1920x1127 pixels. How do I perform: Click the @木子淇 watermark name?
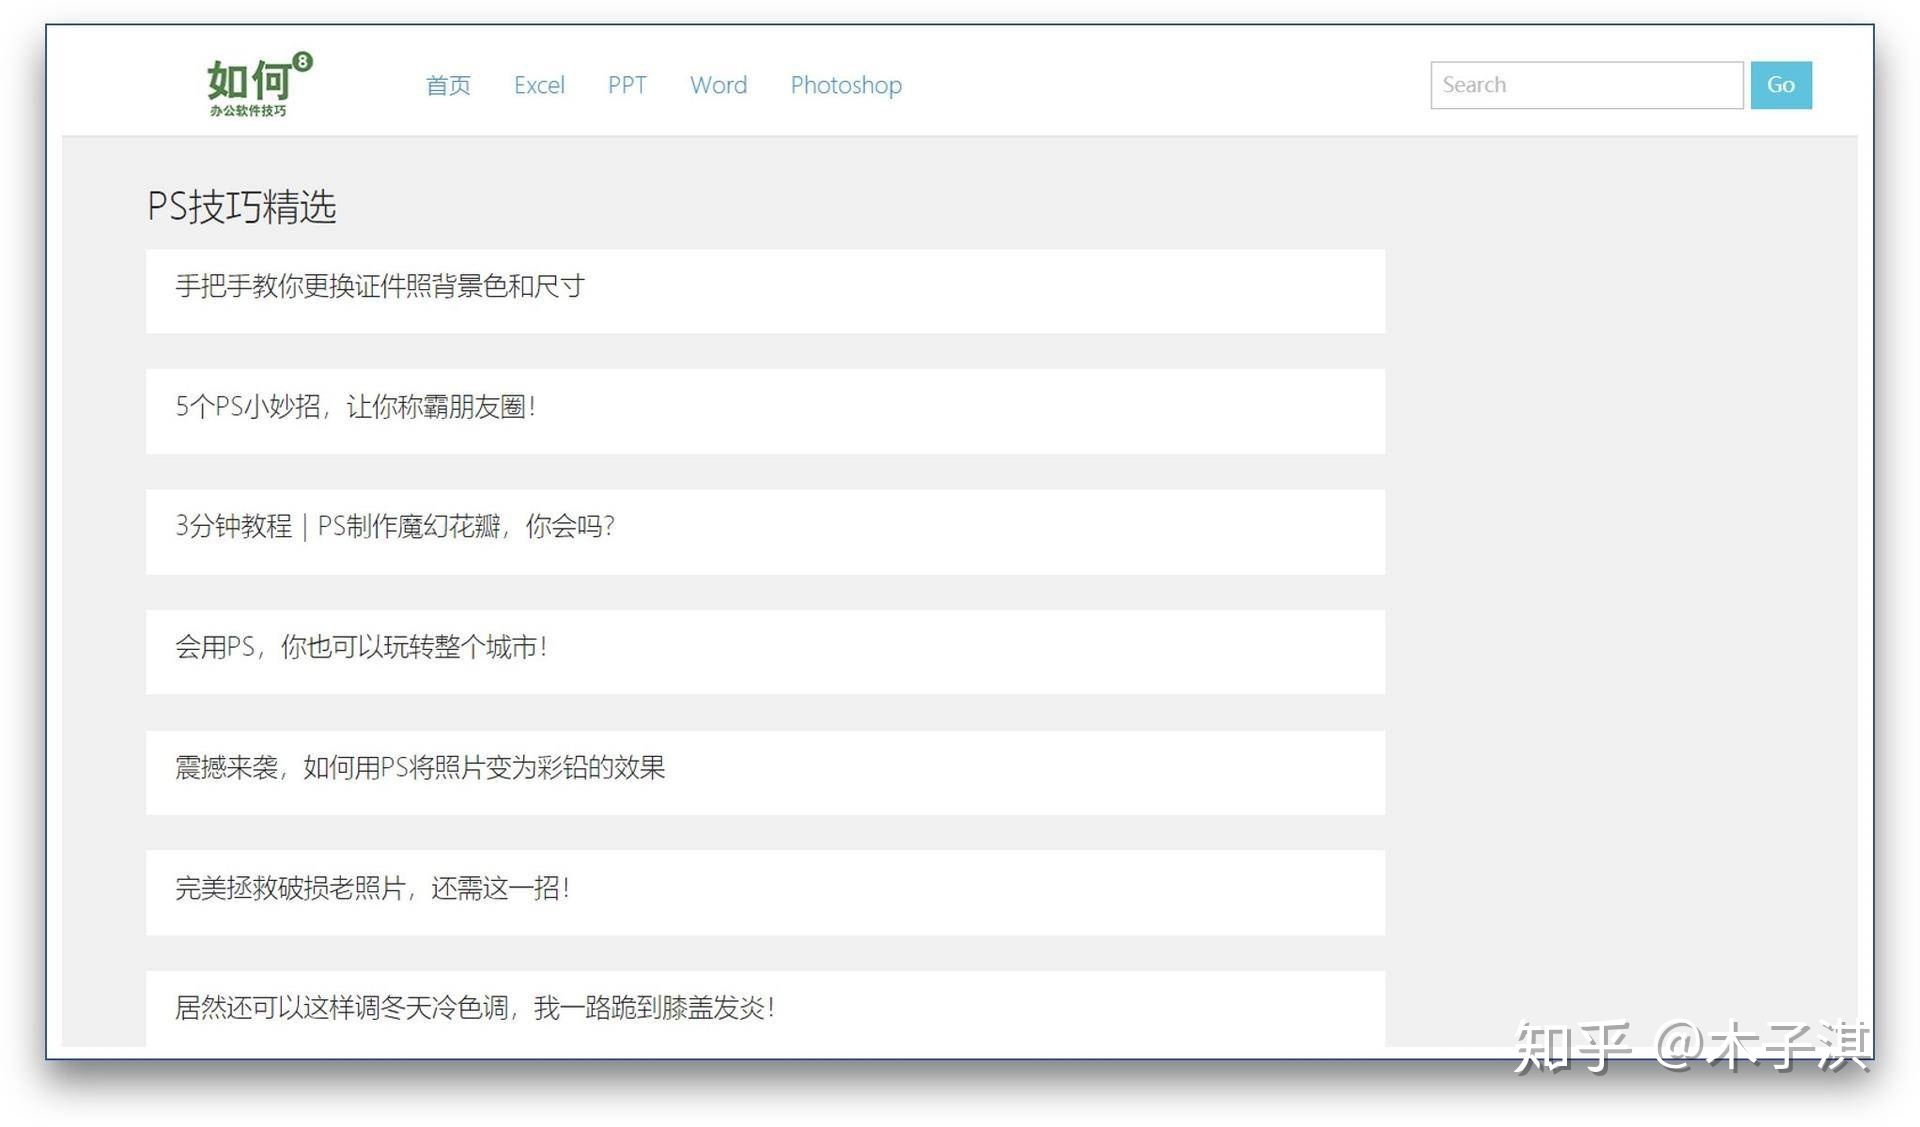[1762, 1047]
